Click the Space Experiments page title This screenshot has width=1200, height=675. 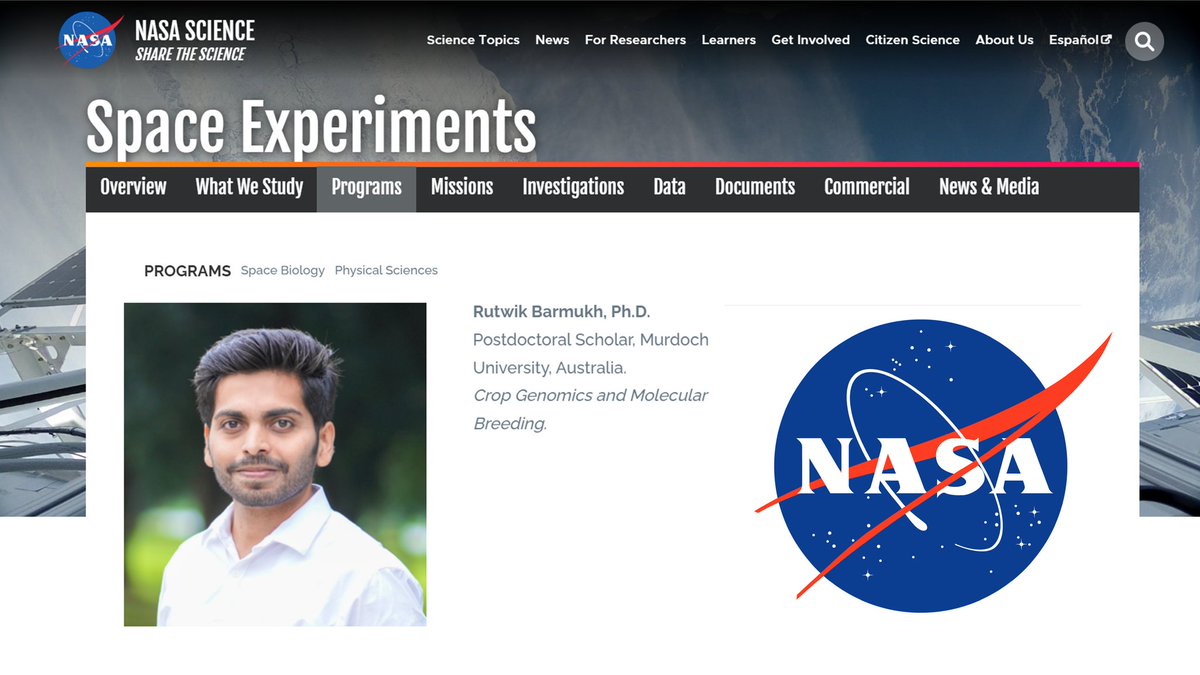[311, 127]
